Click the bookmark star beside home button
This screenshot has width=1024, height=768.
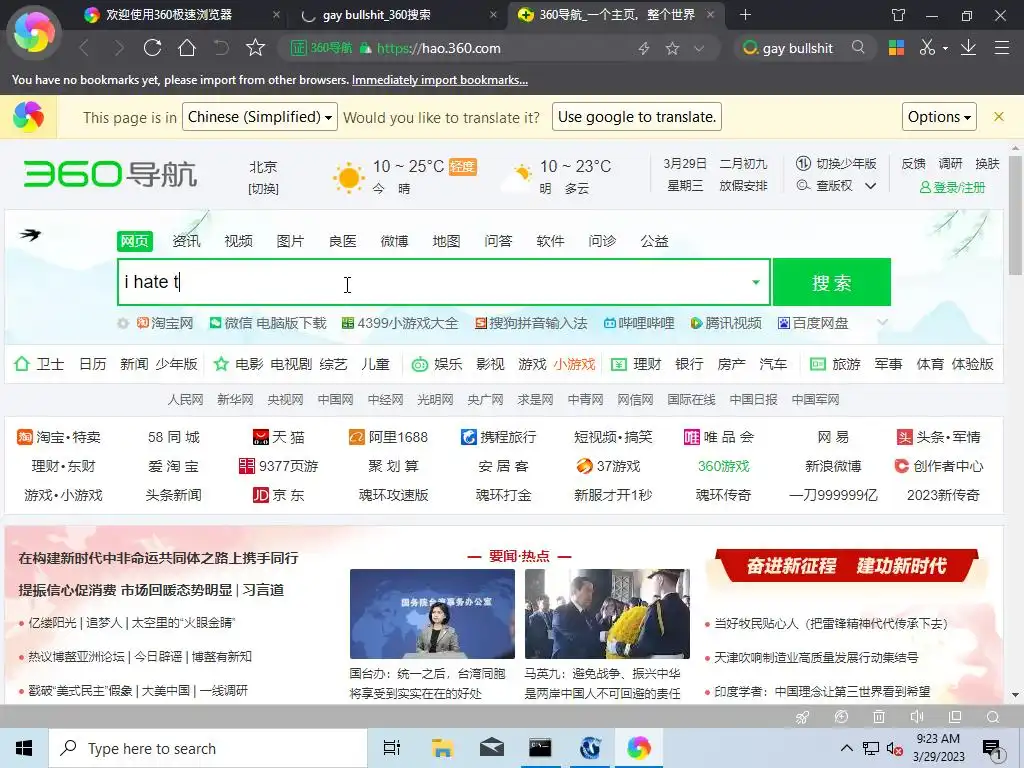tap(255, 48)
